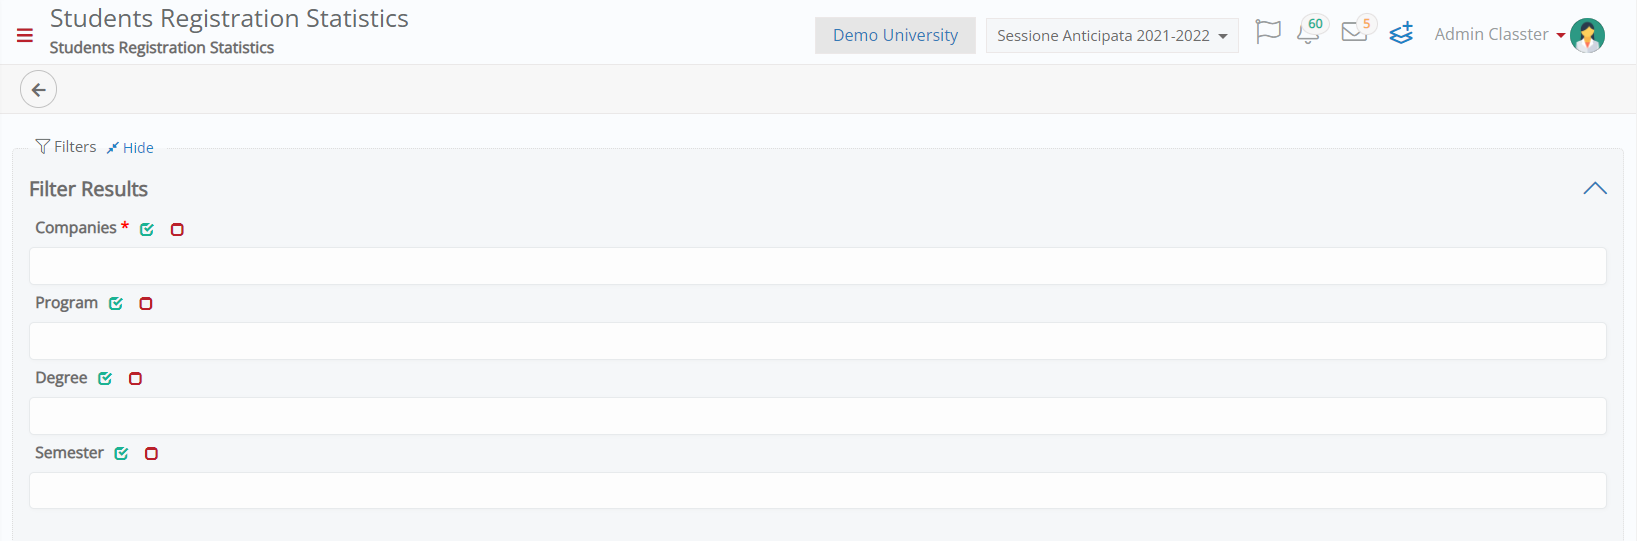Click the Filters funnel icon

point(42,147)
